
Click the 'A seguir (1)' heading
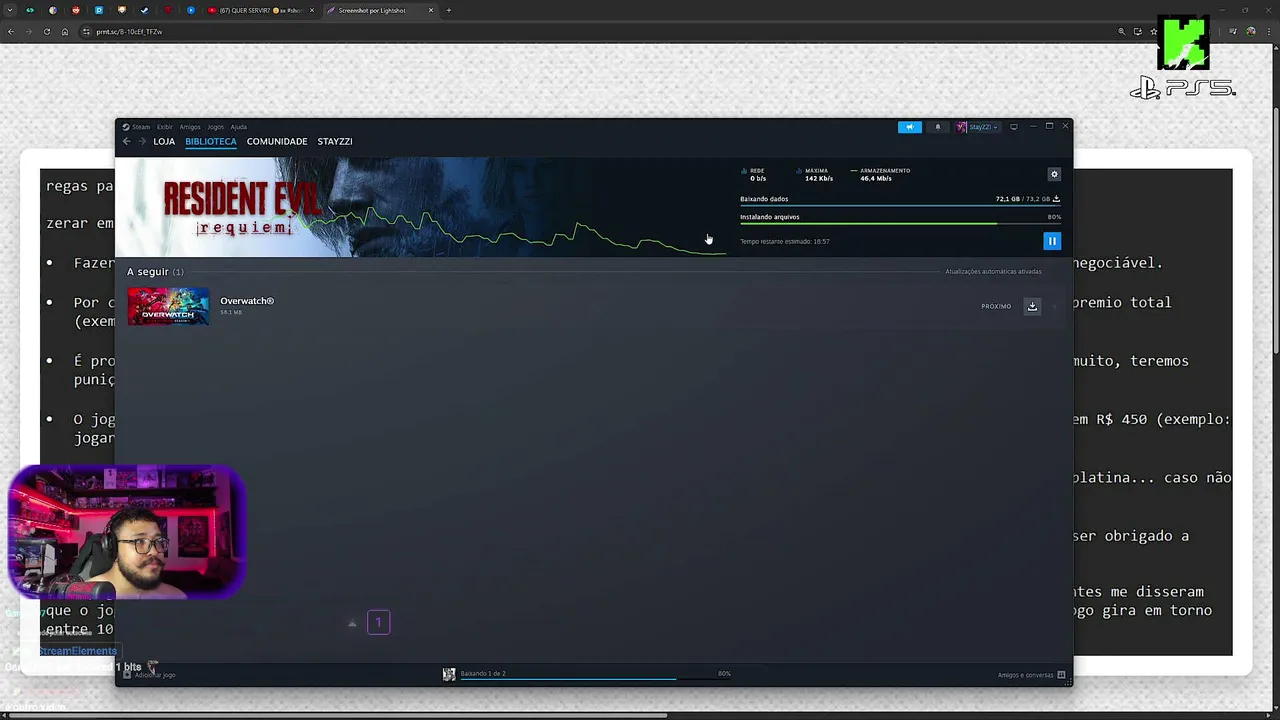[155, 272]
